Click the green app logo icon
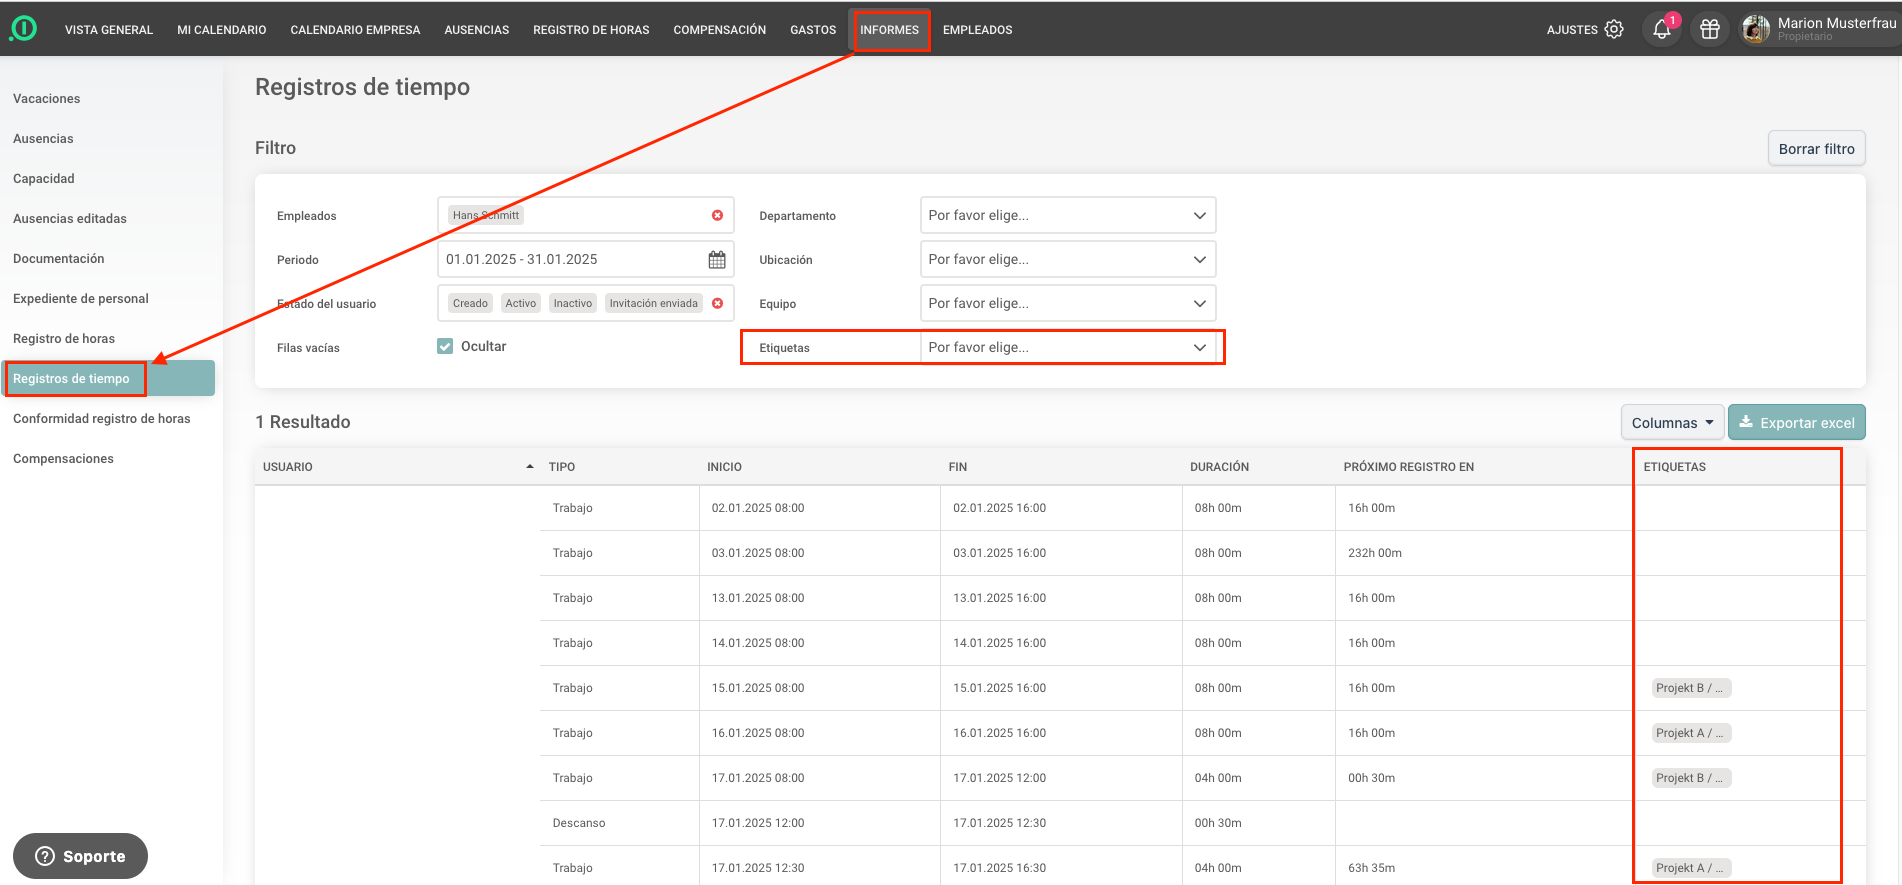This screenshot has height=885, width=1902. point(23,29)
